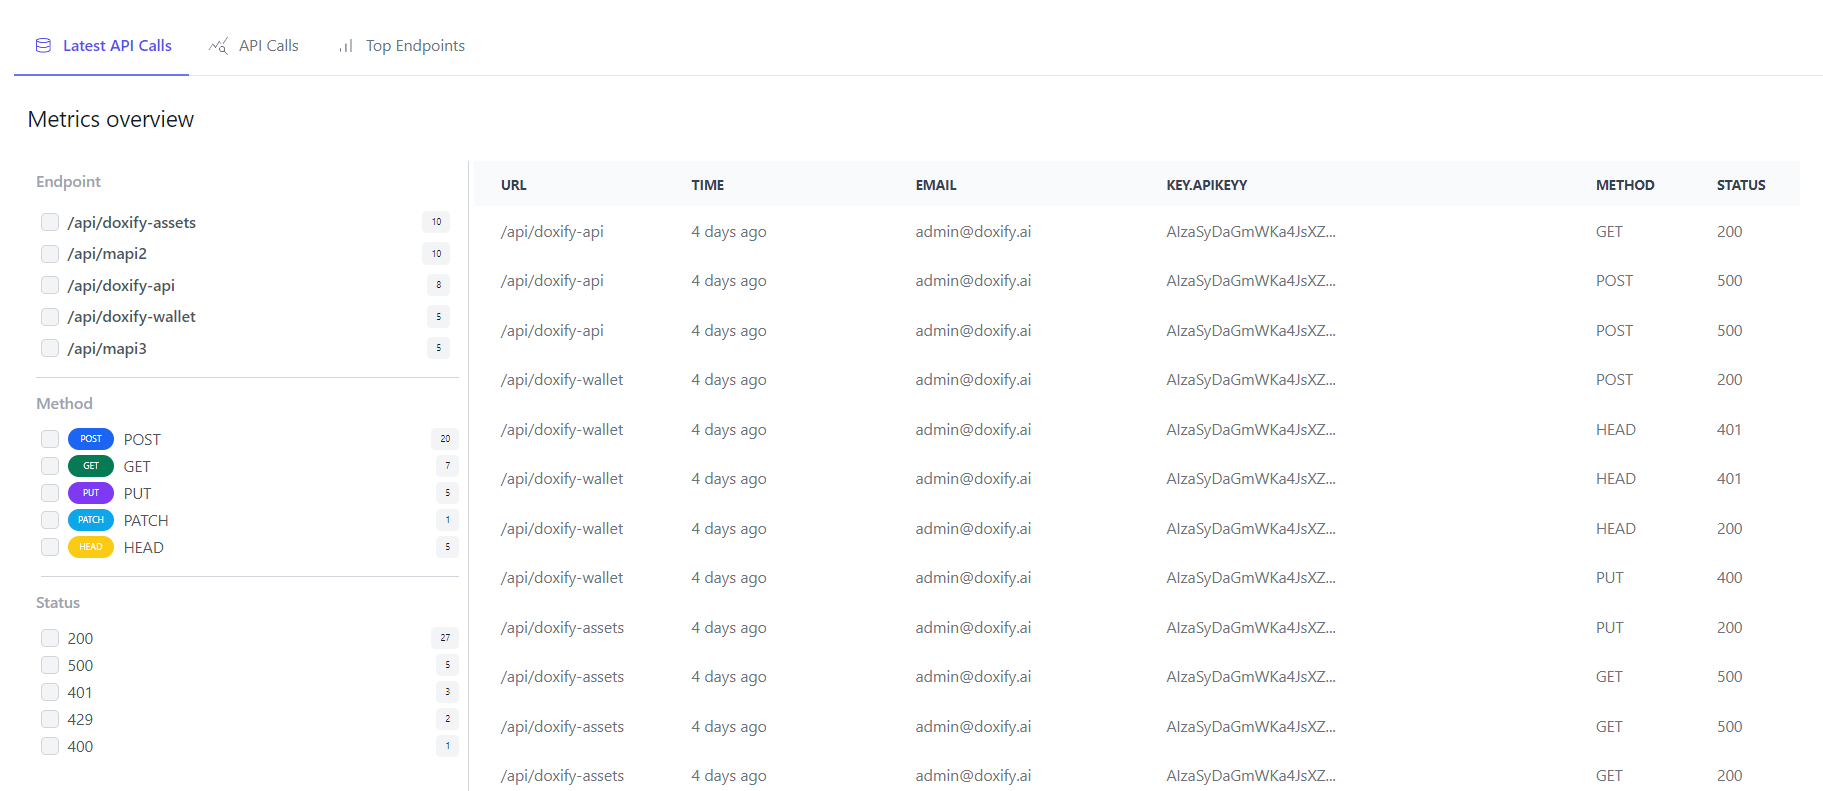Click the Method filter section label
1823x791 pixels.
point(64,403)
